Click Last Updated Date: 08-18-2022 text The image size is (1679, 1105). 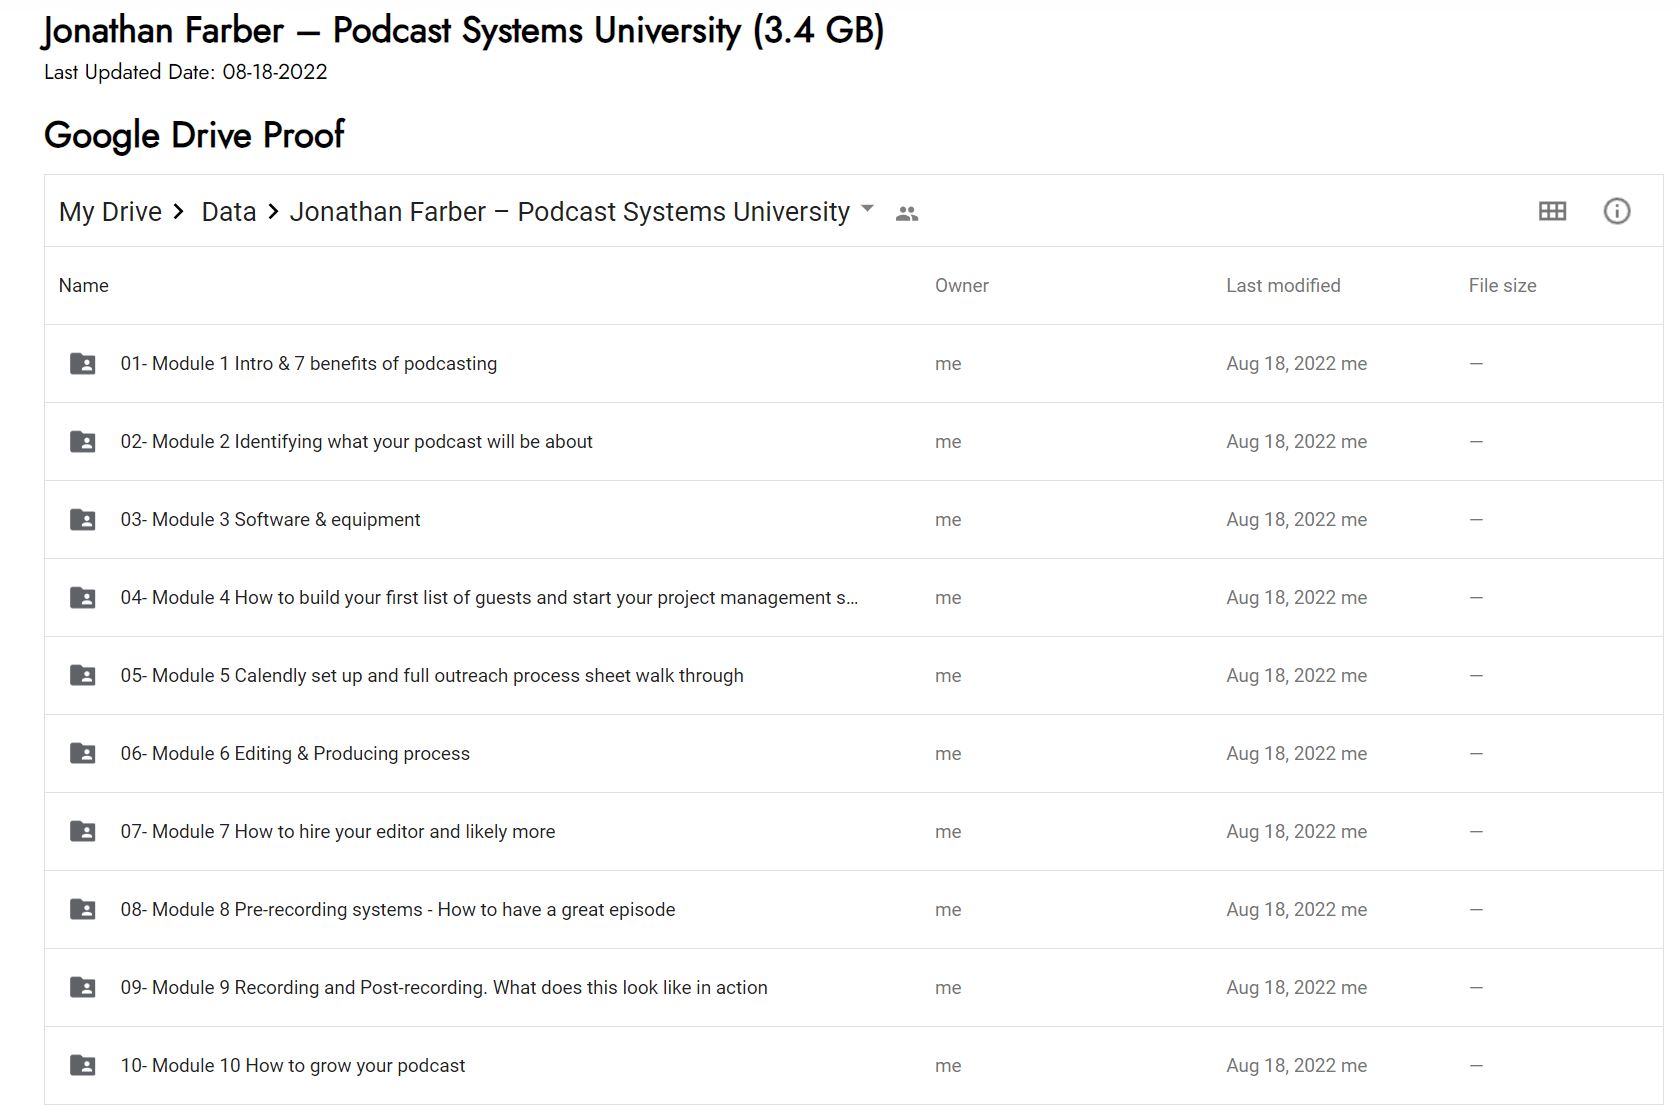[186, 72]
